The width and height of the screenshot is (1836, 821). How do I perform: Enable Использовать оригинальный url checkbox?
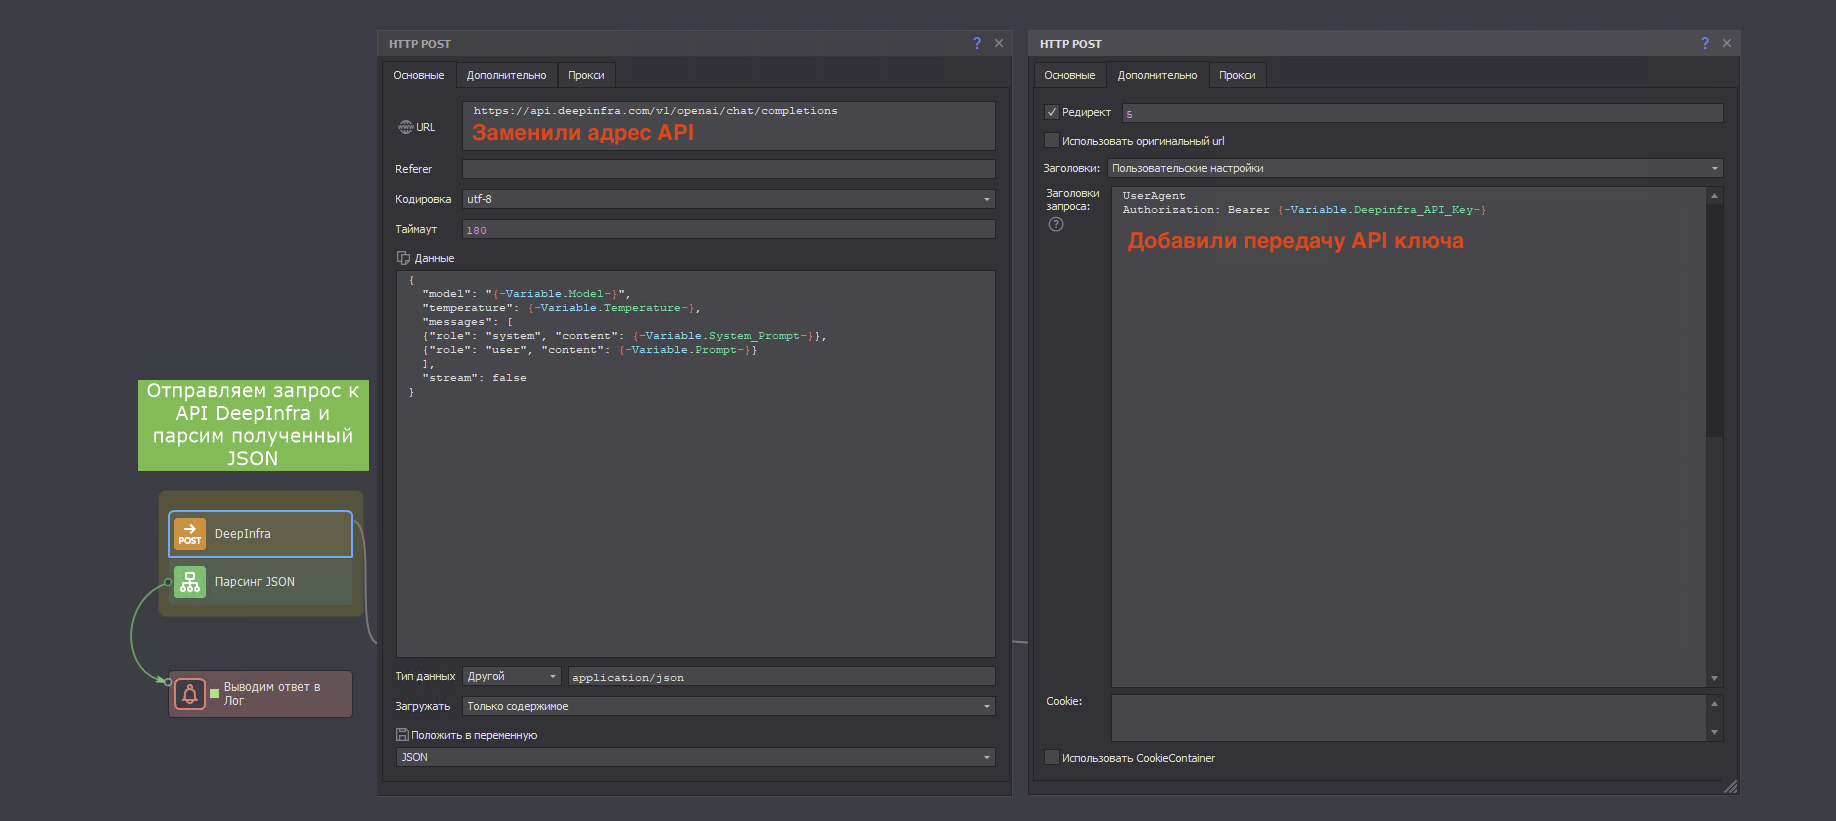click(1051, 141)
